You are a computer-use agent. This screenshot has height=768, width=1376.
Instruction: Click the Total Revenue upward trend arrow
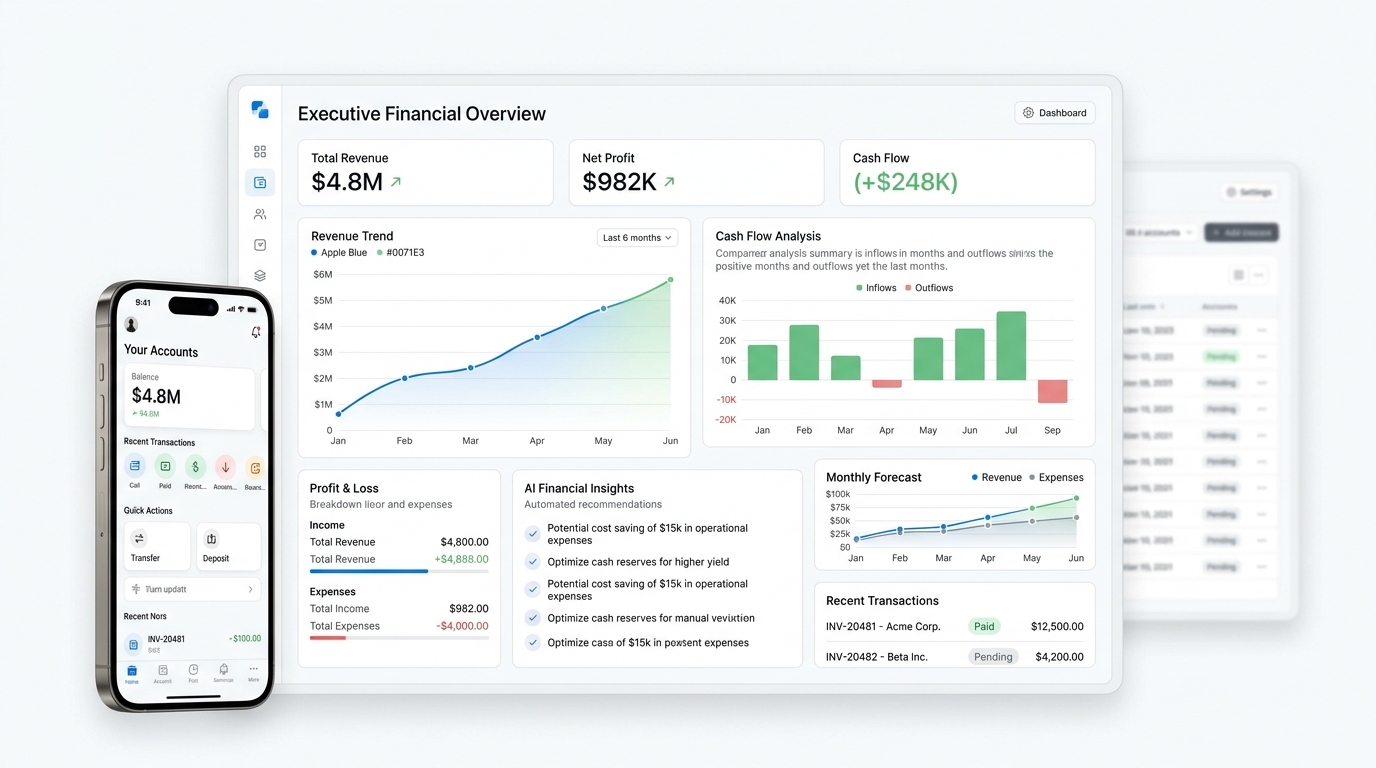pos(396,182)
